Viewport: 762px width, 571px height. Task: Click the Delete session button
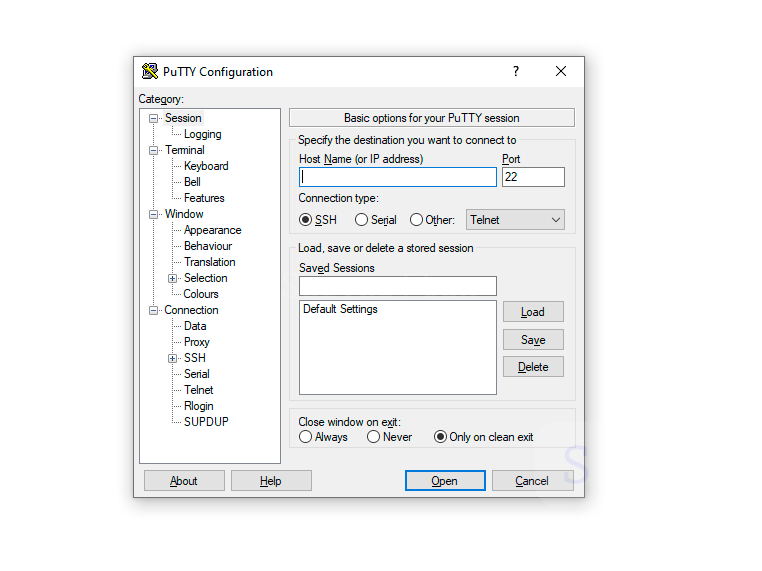coord(533,367)
